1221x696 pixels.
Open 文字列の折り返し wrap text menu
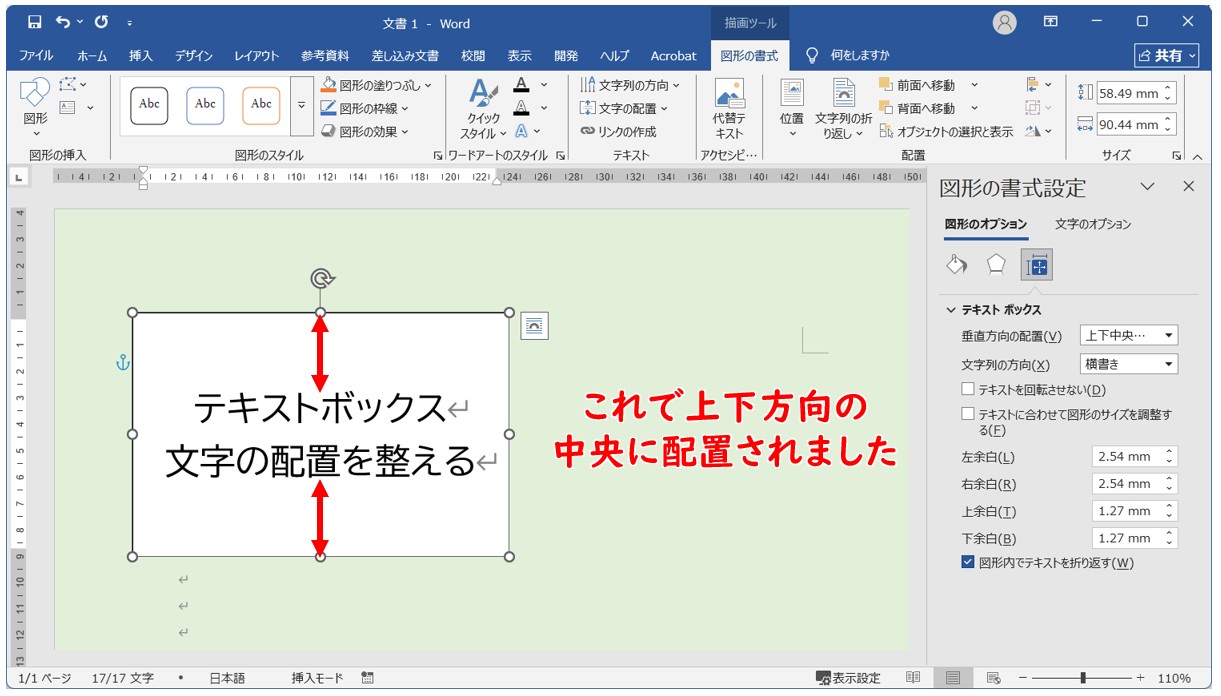click(843, 110)
